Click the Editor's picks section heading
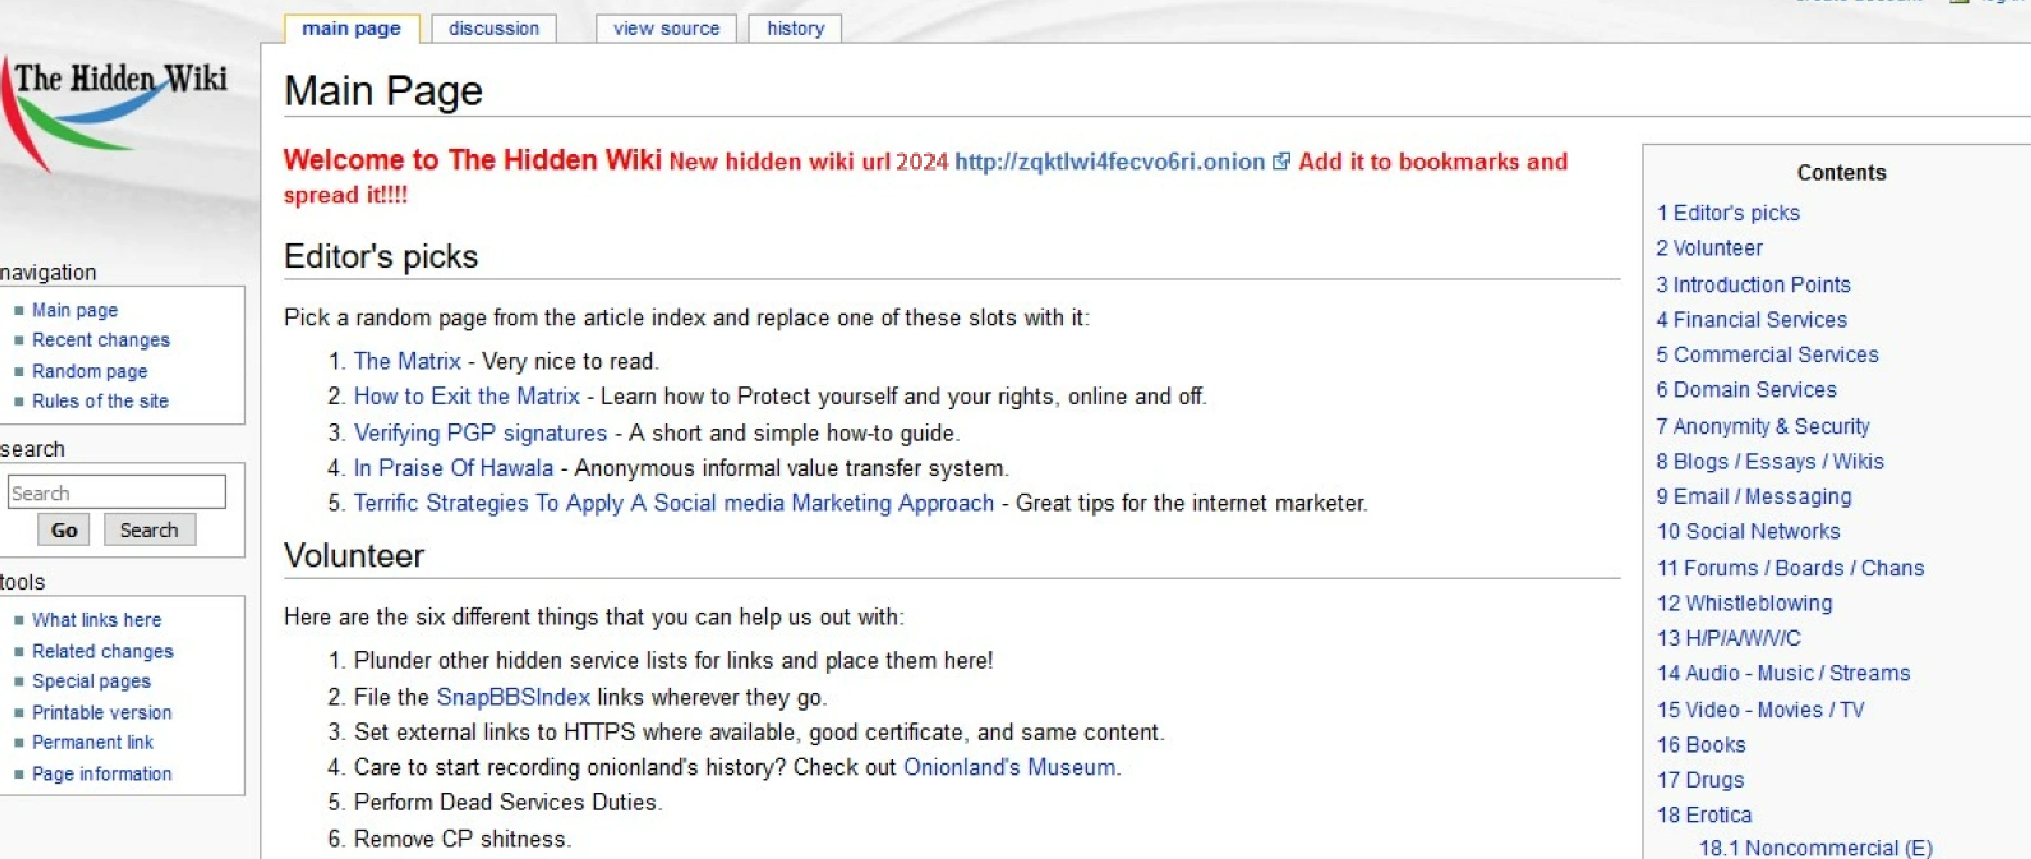 [381, 257]
